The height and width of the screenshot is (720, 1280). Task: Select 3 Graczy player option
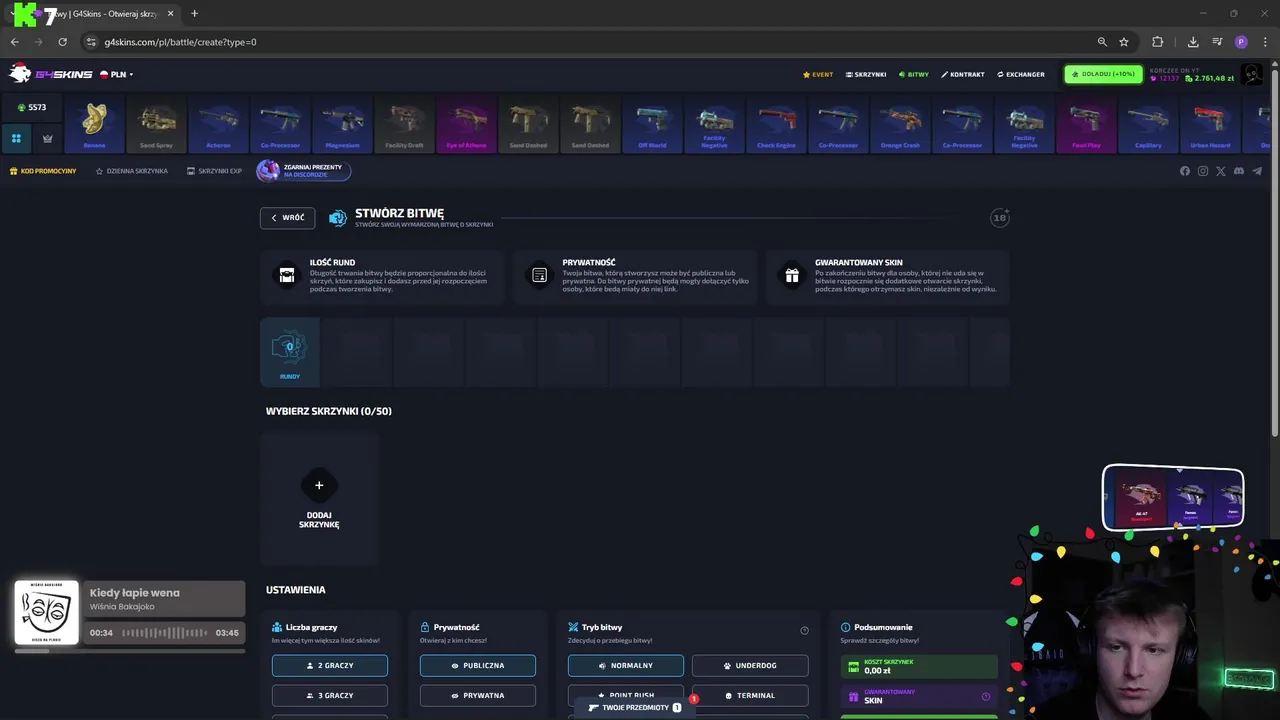[x=330, y=695]
